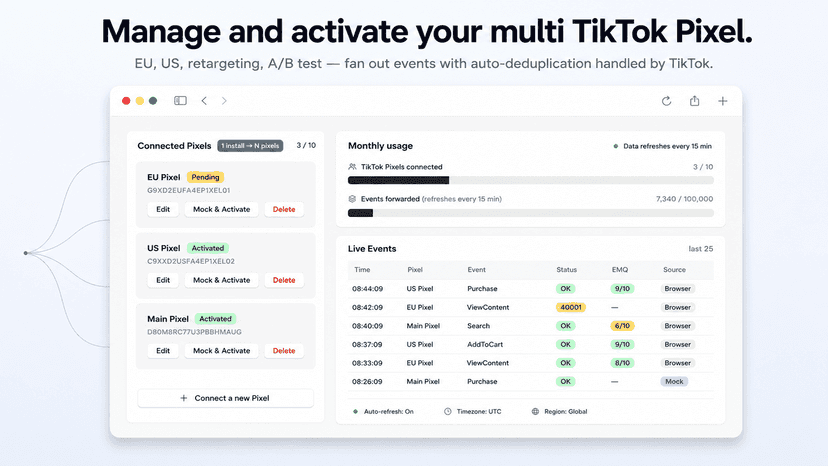This screenshot has height=466, width=828.
Task: Add a new tab with plus icon
Action: click(x=722, y=101)
